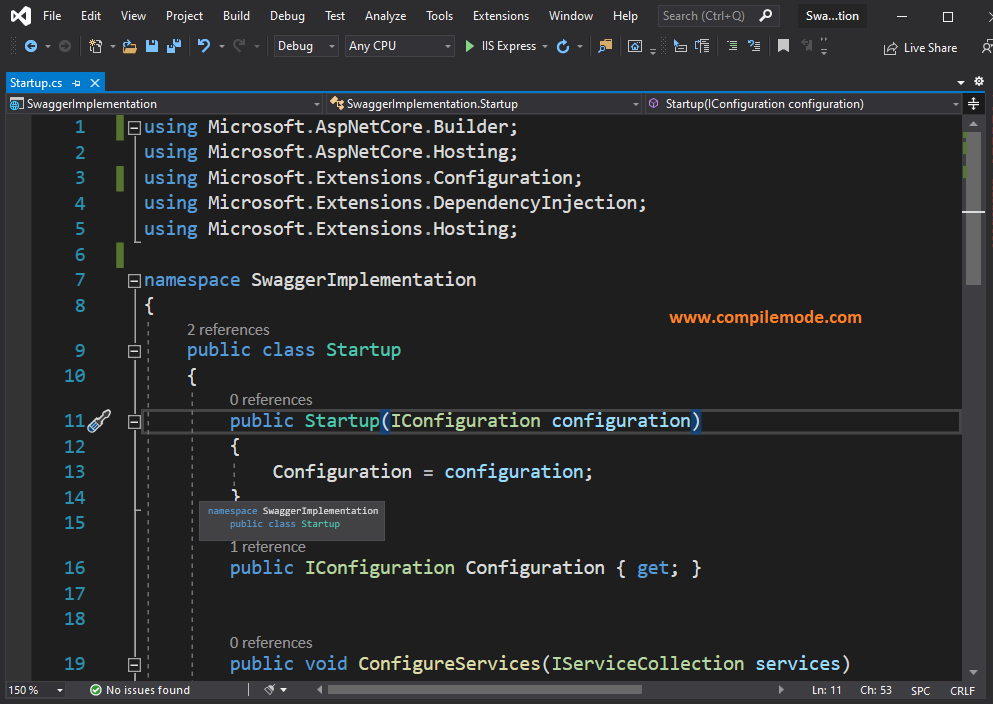
Task: Open Quick Actions screwdriver icon on line 11
Action: (x=97, y=421)
